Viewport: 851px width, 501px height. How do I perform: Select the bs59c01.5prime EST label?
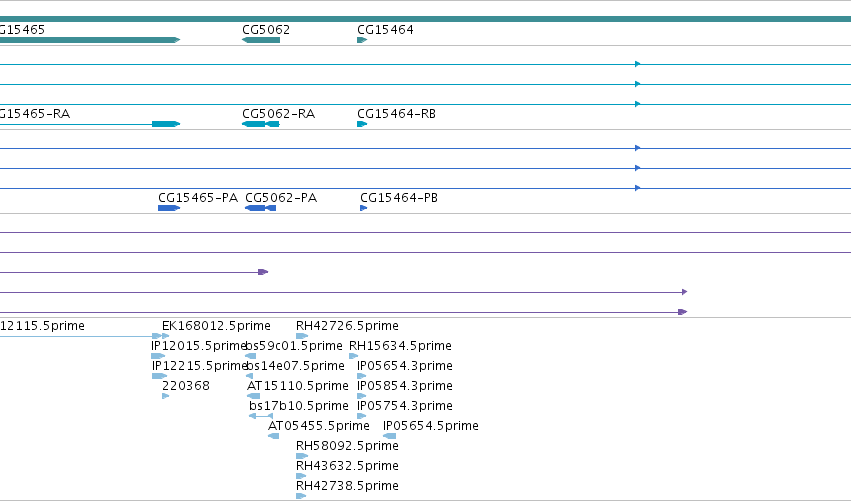[295, 346]
